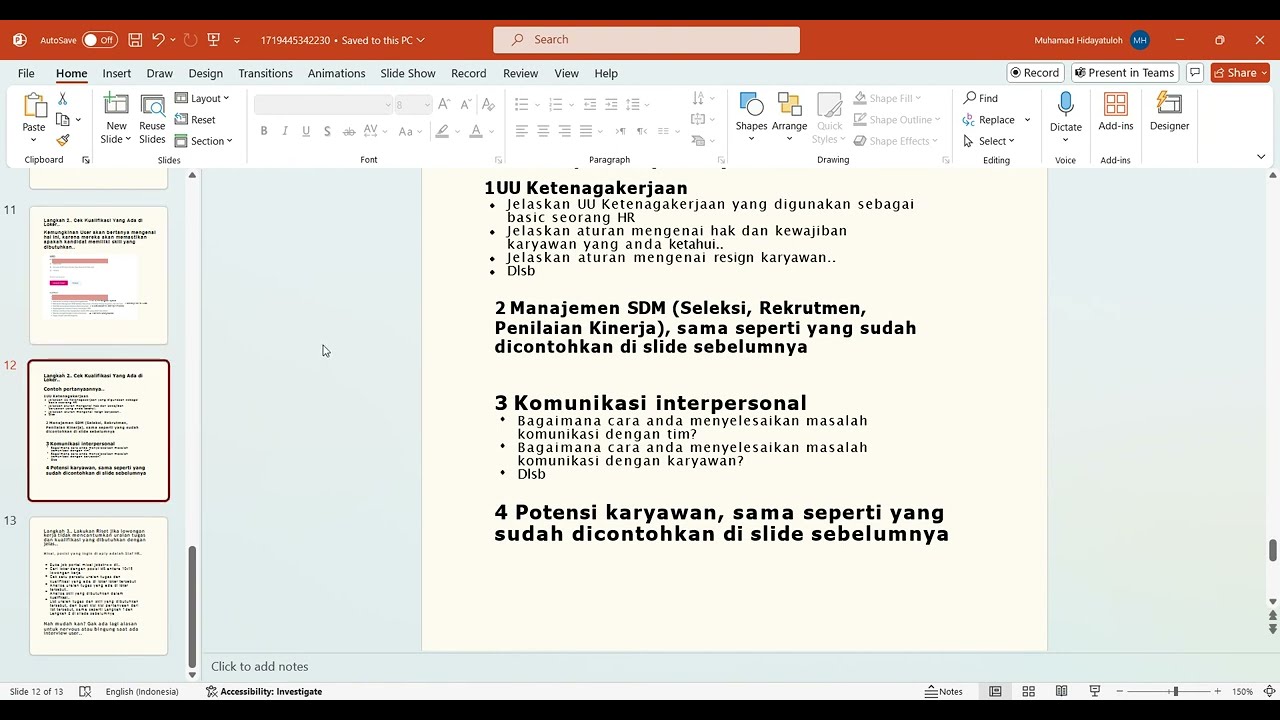Viewport: 1280px width, 720px height.
Task: Toggle Bold formatting
Action: coord(264,131)
